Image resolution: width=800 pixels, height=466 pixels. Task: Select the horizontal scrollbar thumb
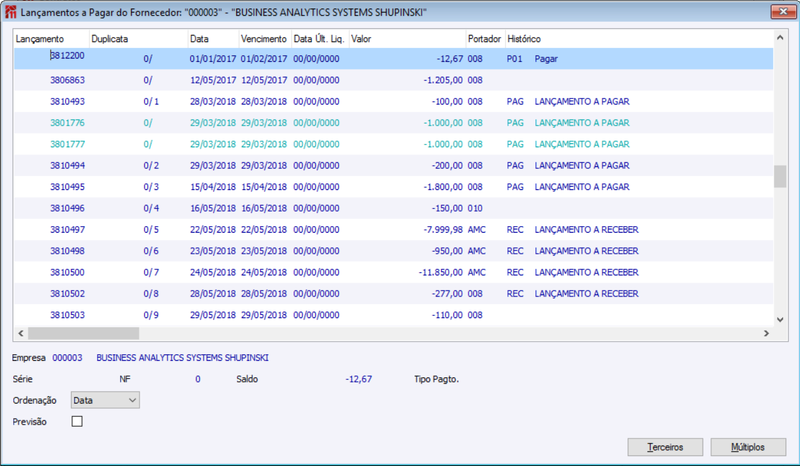point(84,333)
